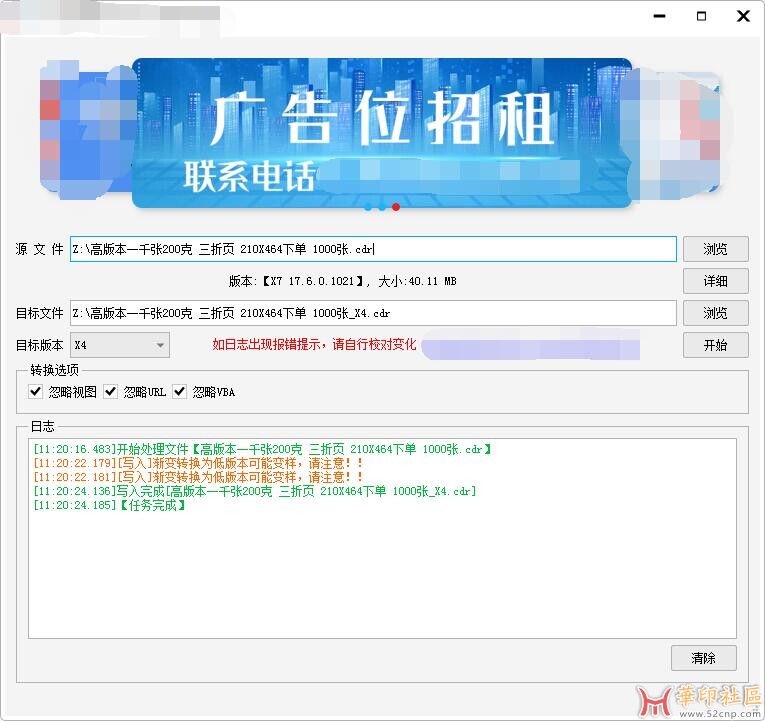This screenshot has height=721, width=765.
Task: Select the red banner indicator dot
Action: (396, 207)
